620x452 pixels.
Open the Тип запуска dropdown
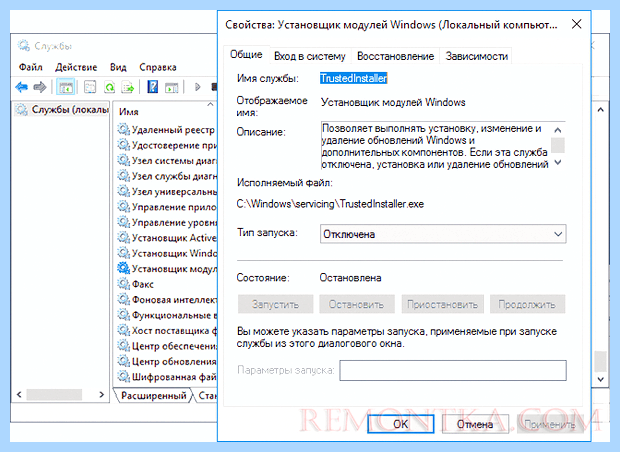click(x=443, y=234)
